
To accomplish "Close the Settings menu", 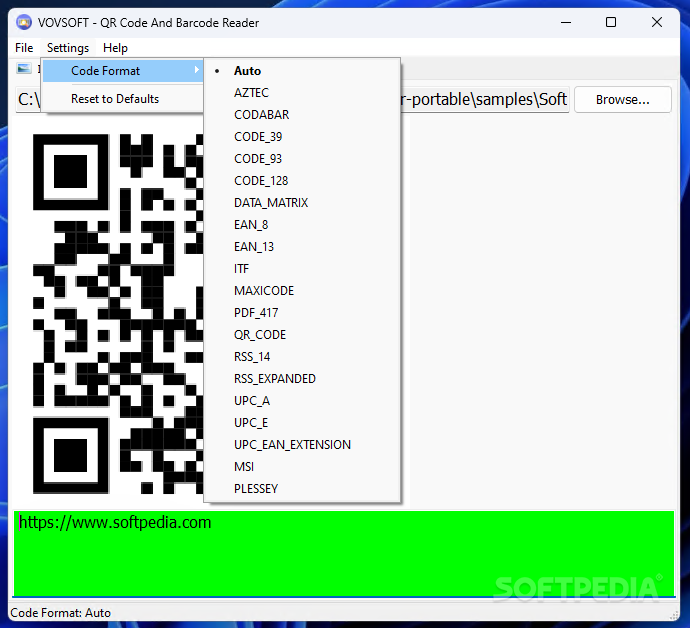I will (x=68, y=48).
